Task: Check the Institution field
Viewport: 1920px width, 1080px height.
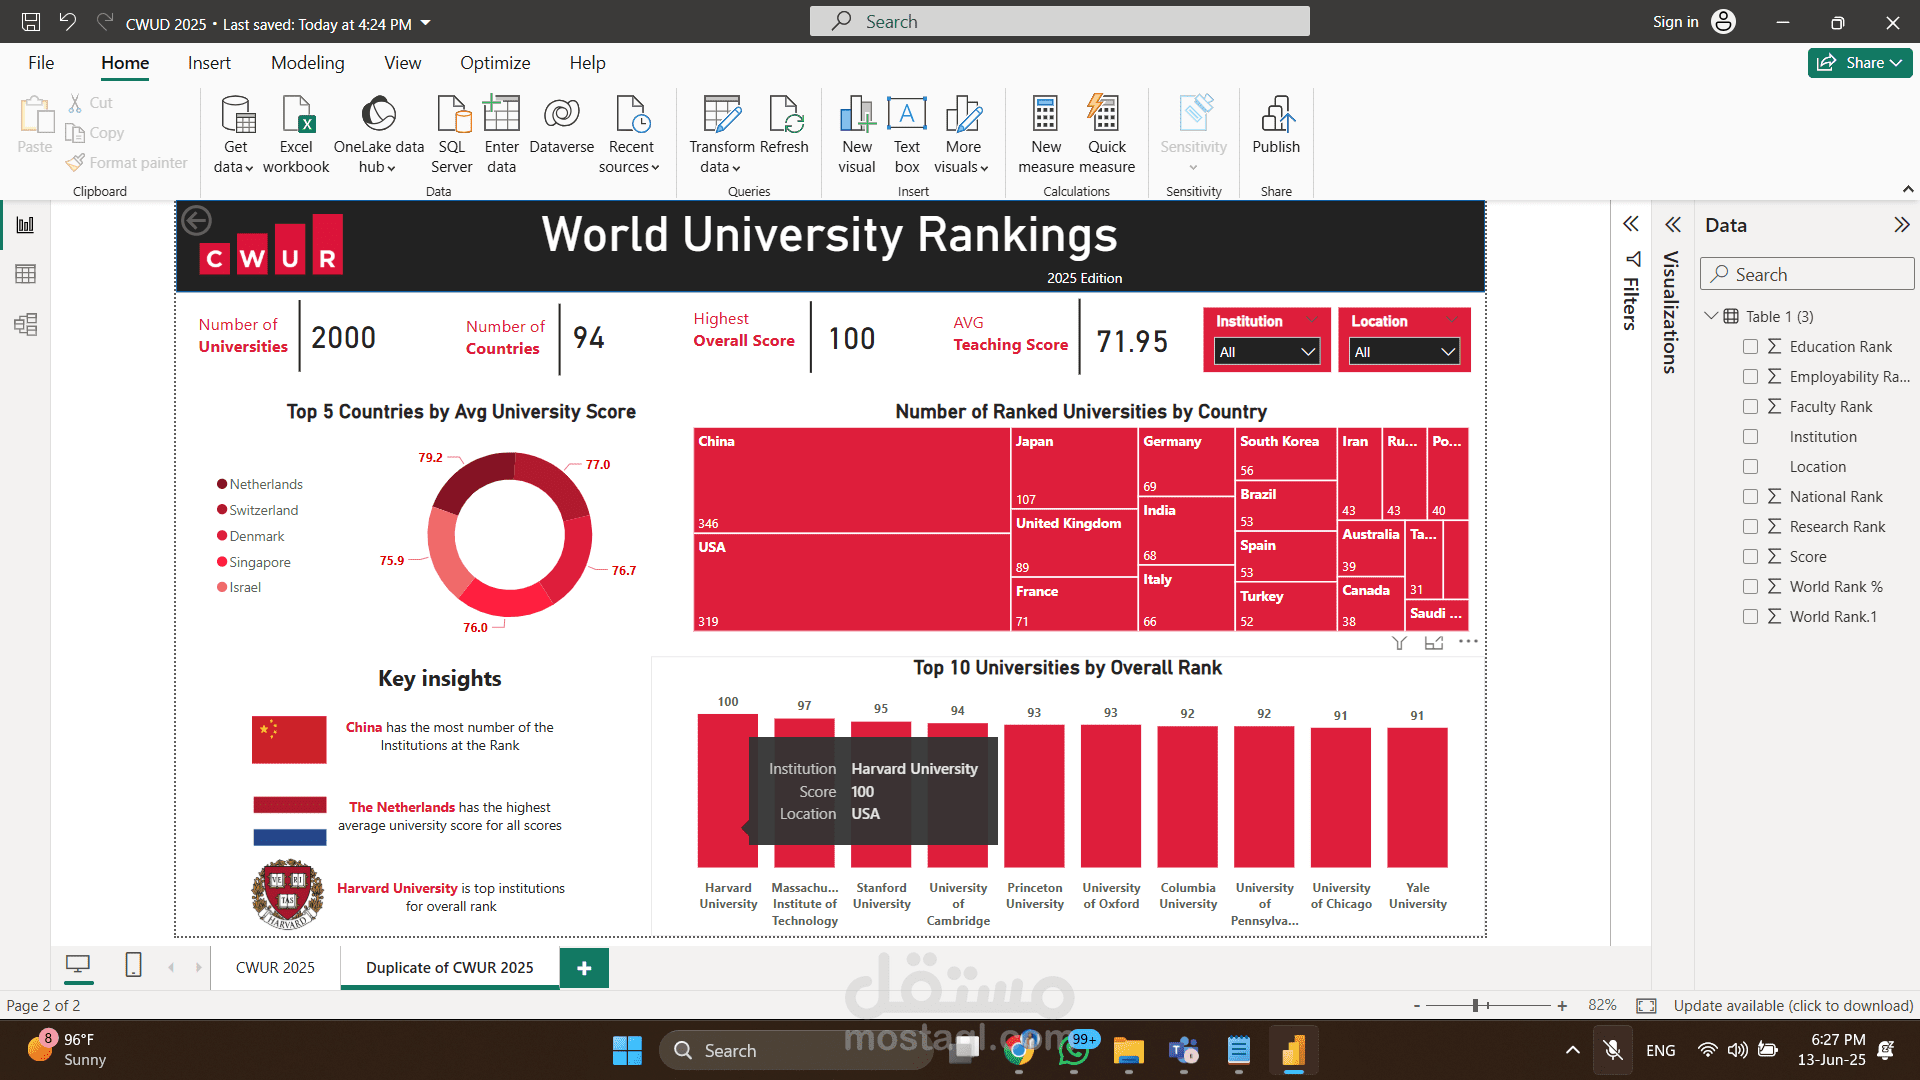Action: 1750,437
